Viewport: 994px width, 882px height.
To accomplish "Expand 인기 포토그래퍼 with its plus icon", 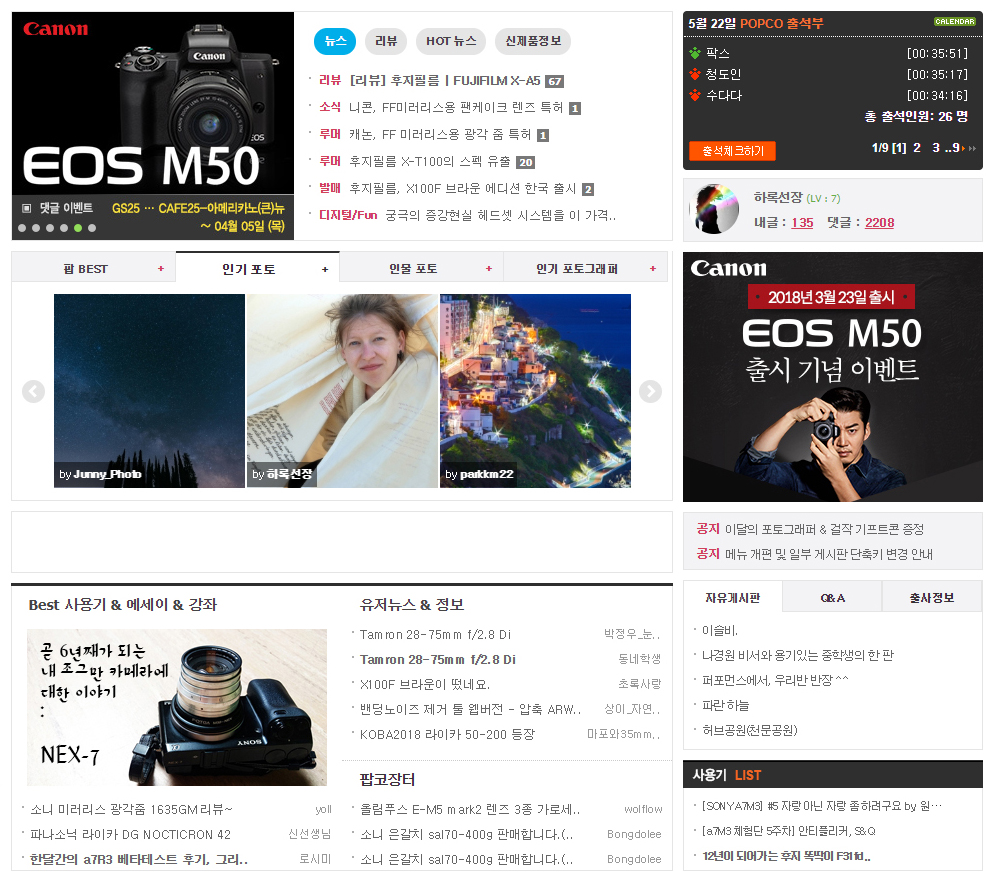I will (x=653, y=269).
